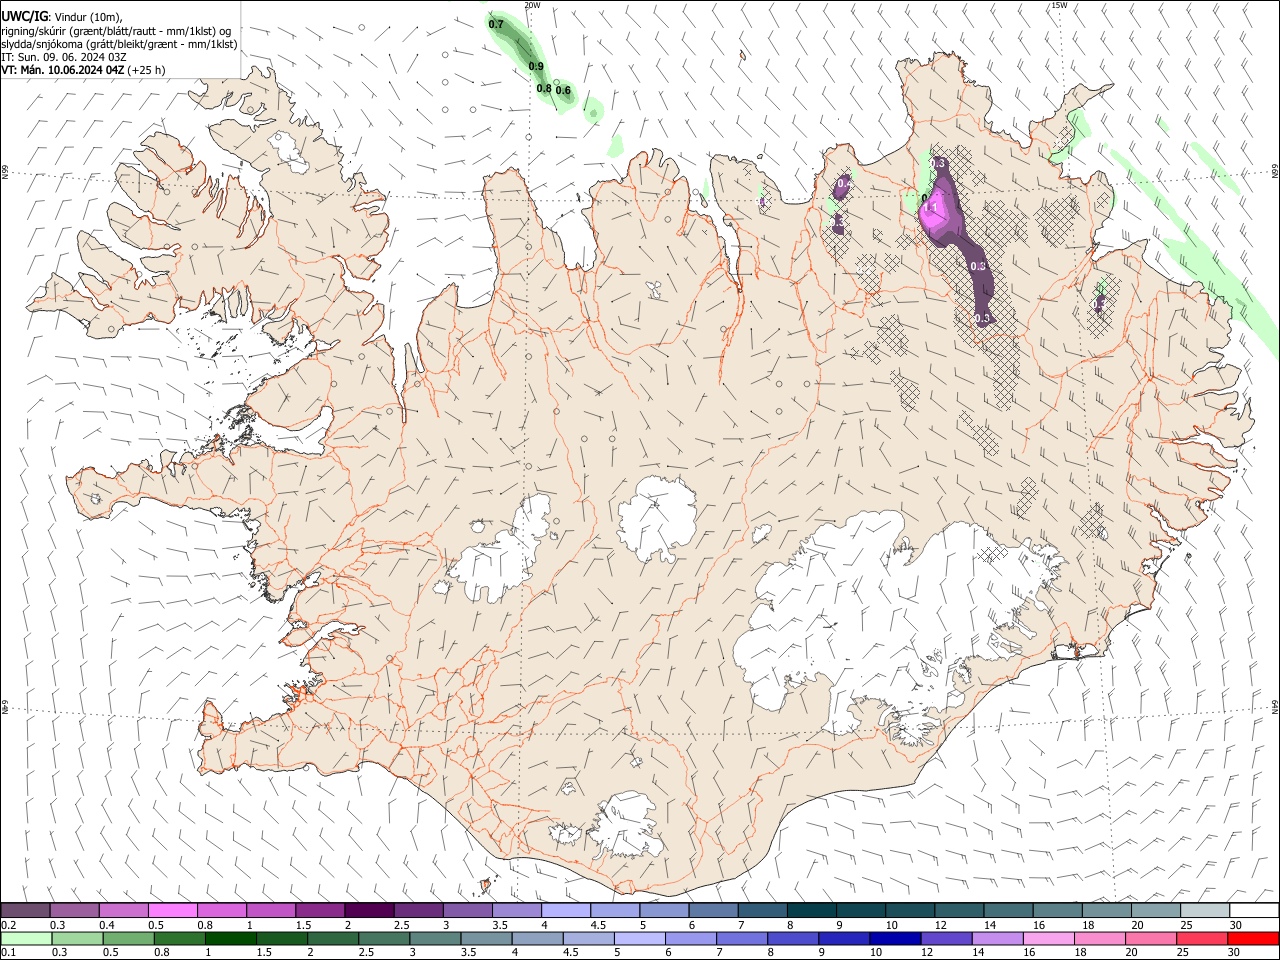Pick the deep blue 10 swatch, bottom row
Image resolution: width=1280 pixels, height=960 pixels.
point(895,938)
